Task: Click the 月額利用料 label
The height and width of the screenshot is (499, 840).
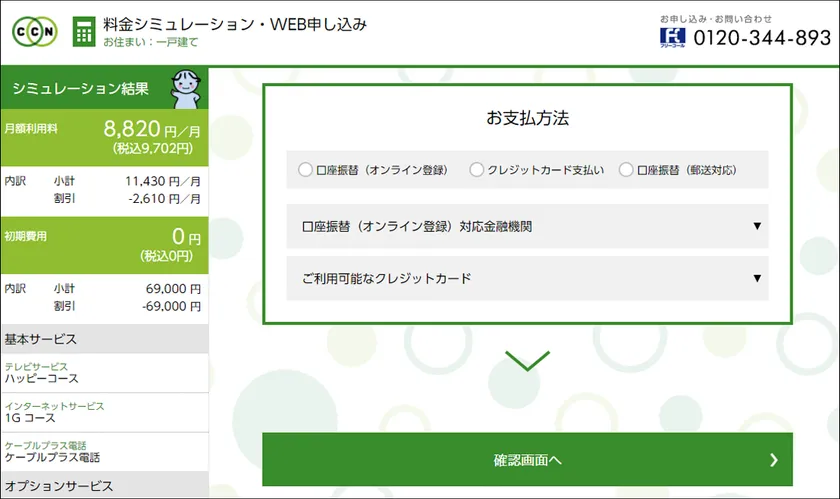Action: 31,129
